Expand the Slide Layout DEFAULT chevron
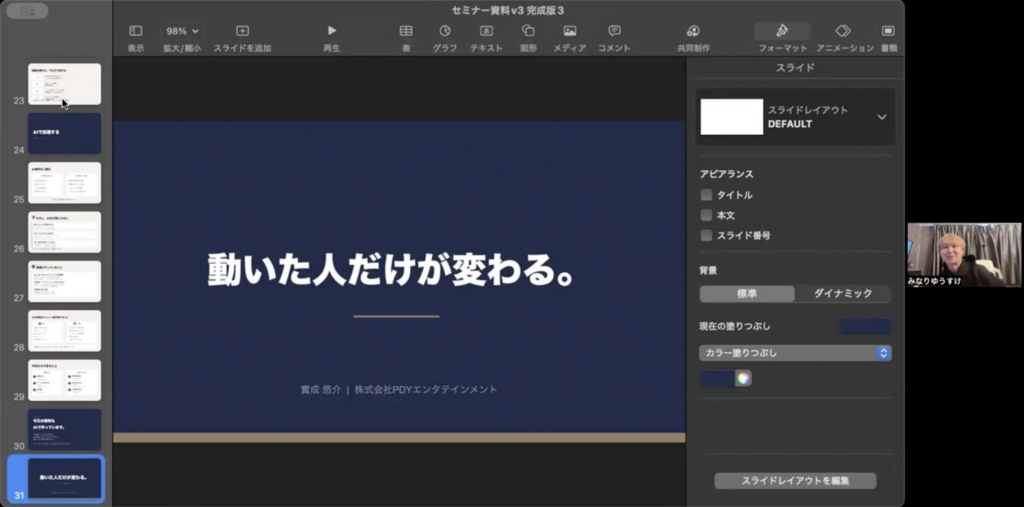The width and height of the screenshot is (1024, 507). 881,117
